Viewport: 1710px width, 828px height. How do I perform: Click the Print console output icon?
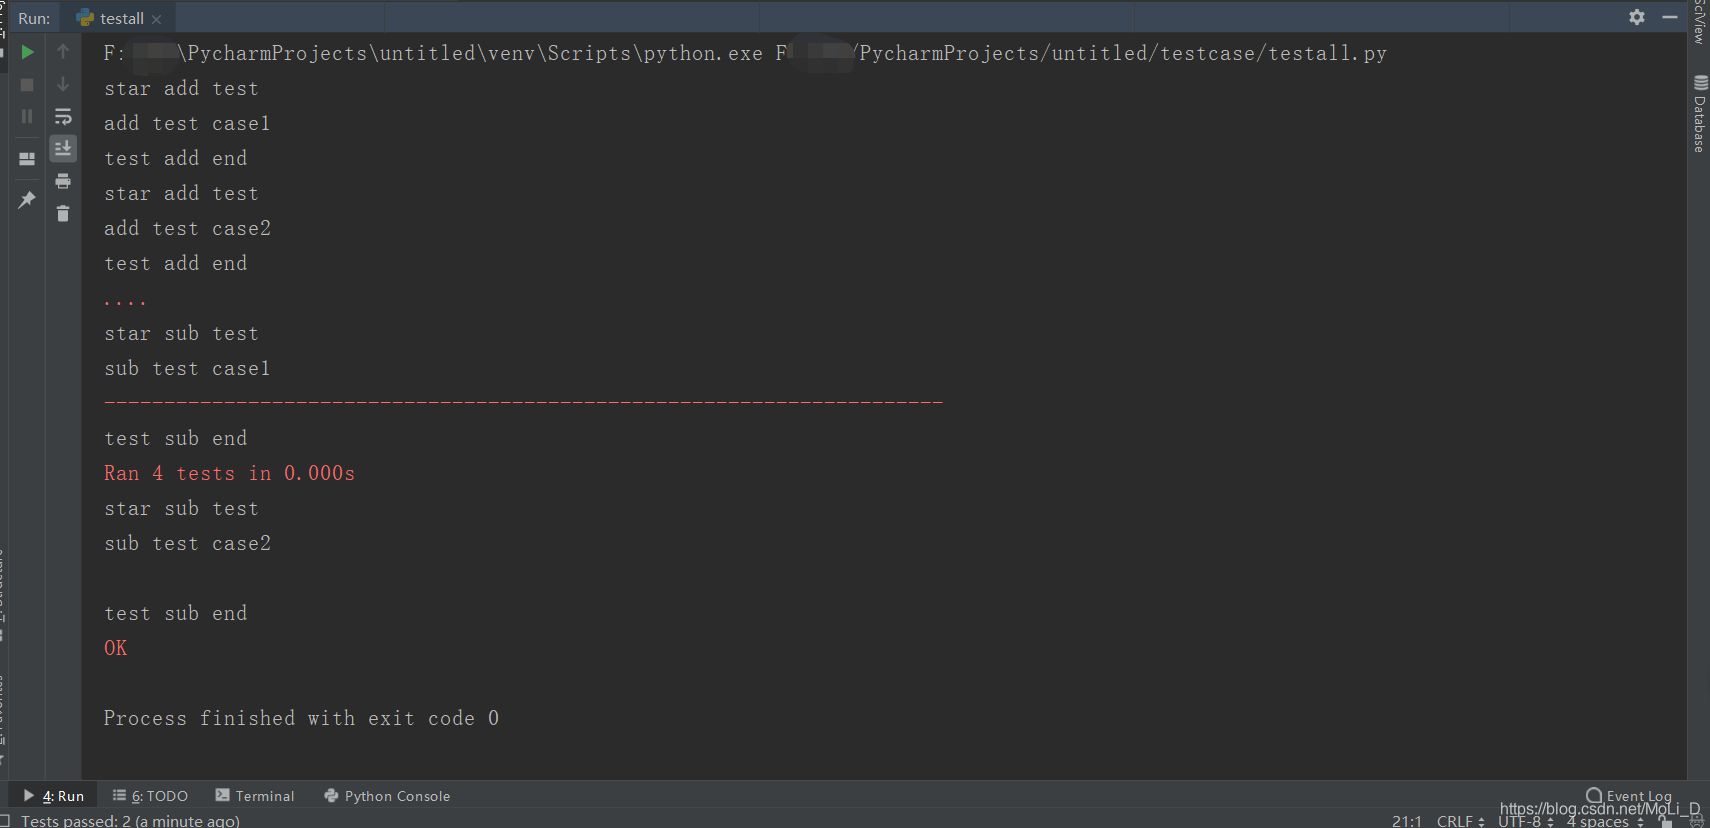(63, 181)
